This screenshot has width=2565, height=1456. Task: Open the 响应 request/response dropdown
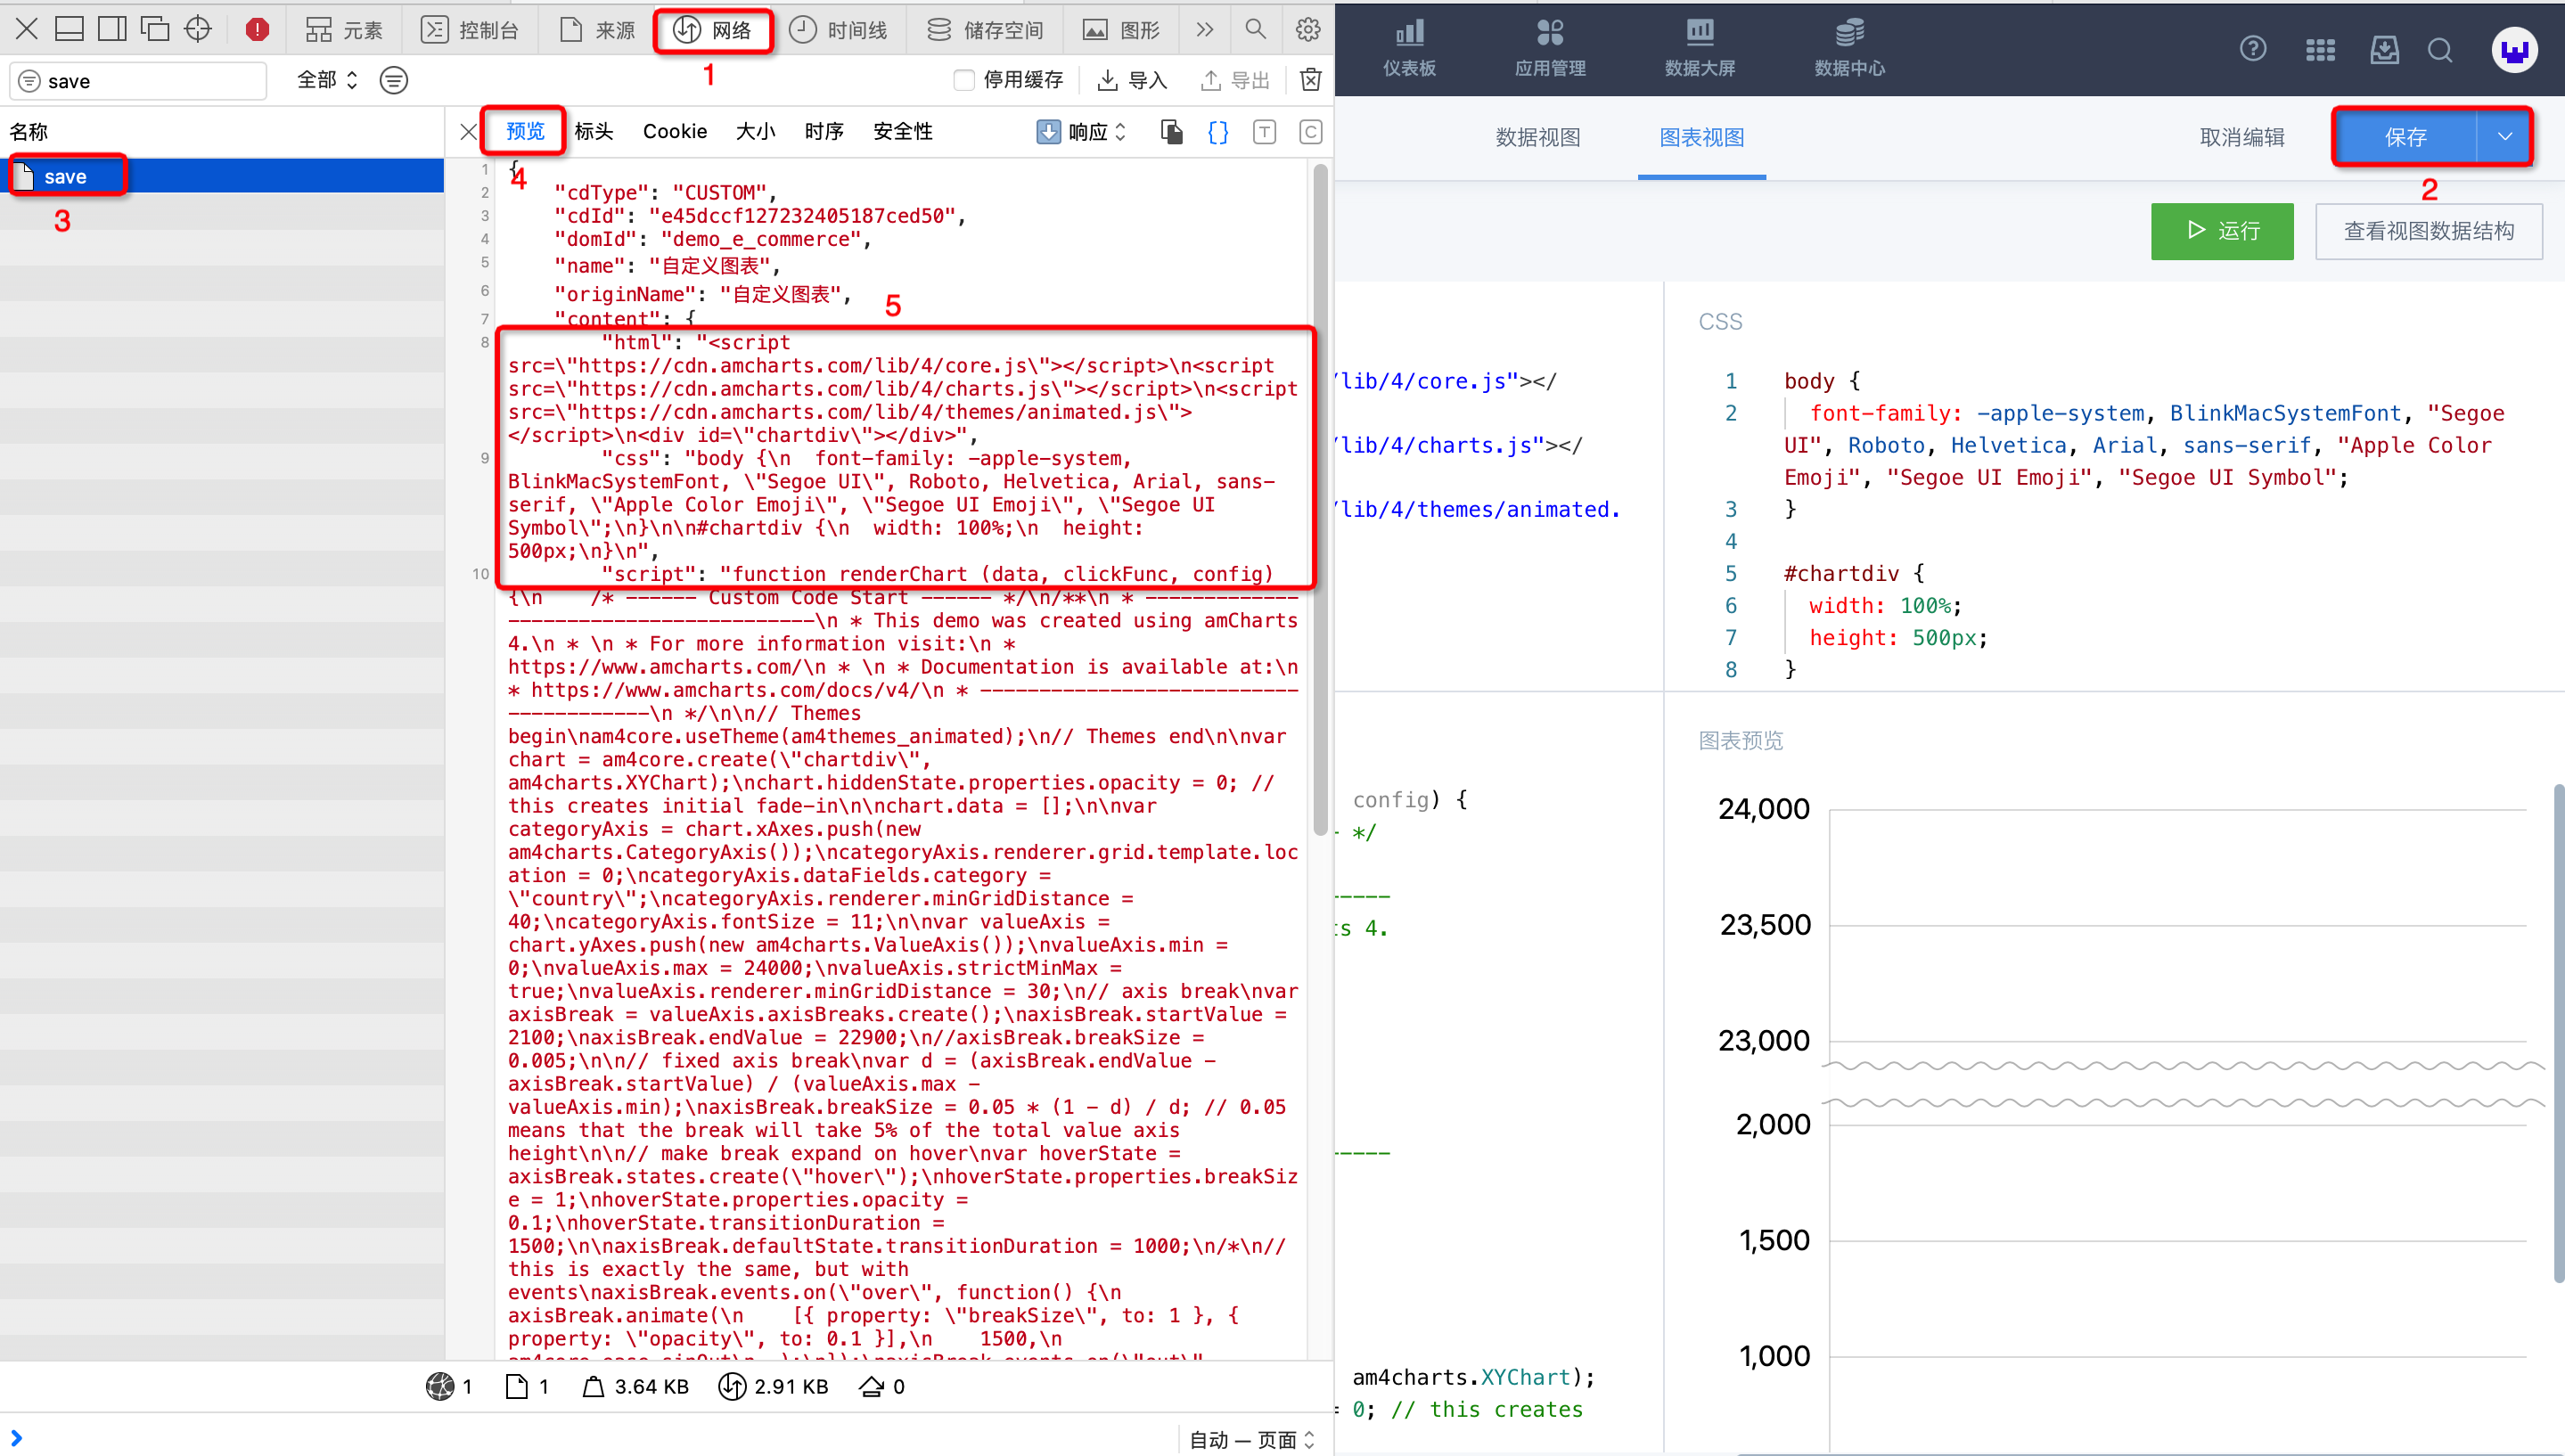point(1082,132)
